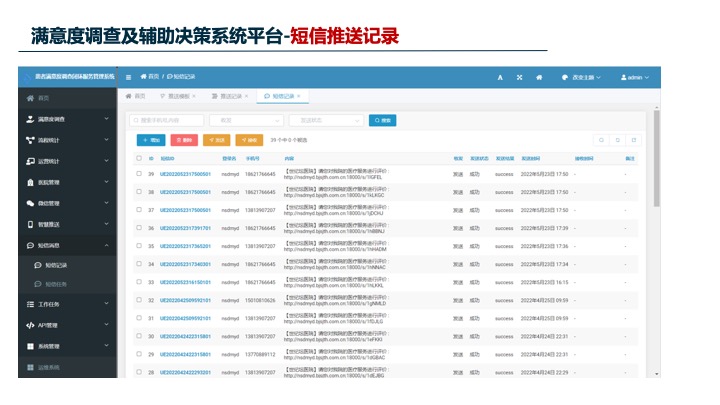The image size is (720, 405).
Task: Click the system logo icon atop sidebar
Action: point(27,77)
